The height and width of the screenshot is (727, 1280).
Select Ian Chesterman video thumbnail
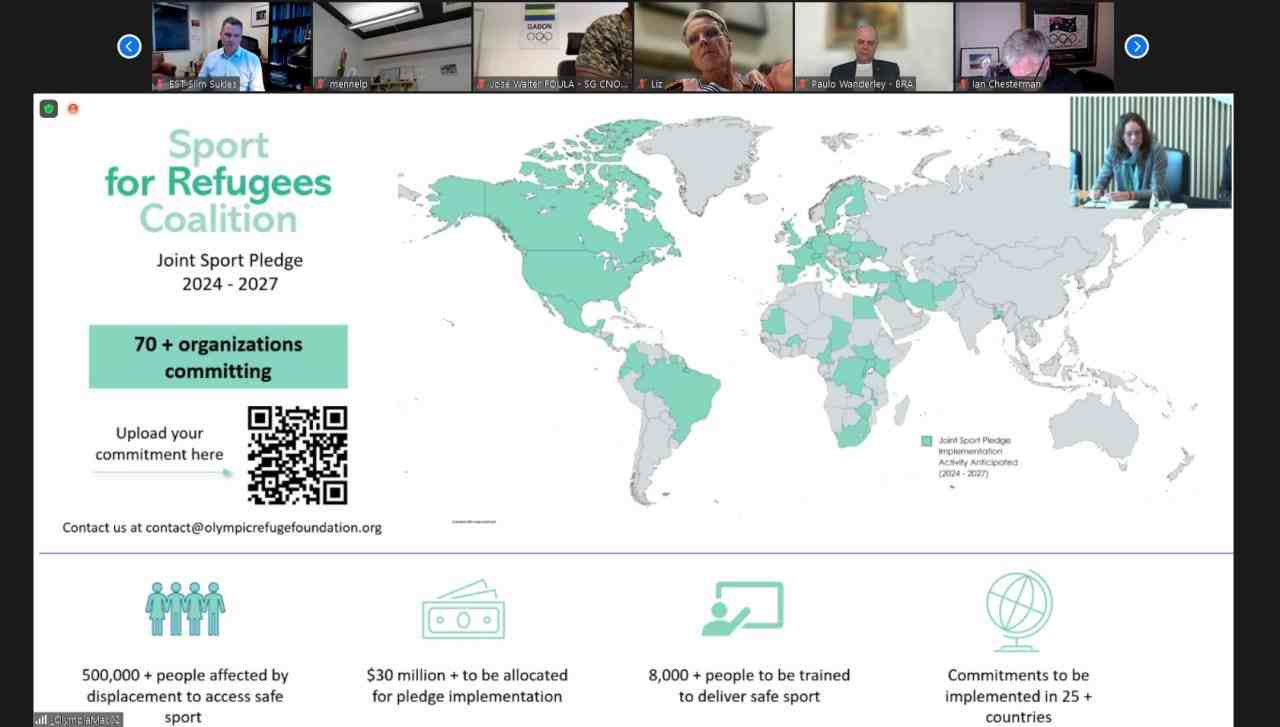(x=1034, y=46)
